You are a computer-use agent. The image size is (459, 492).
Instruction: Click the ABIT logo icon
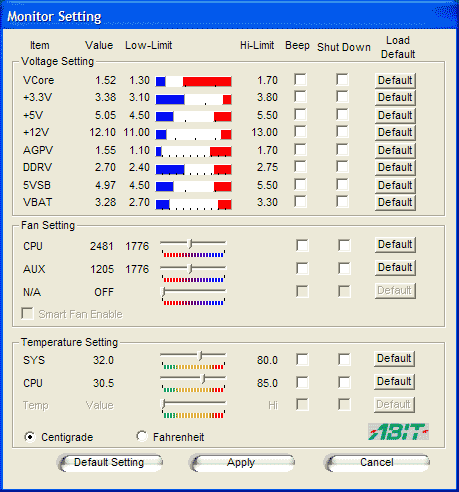point(398,432)
